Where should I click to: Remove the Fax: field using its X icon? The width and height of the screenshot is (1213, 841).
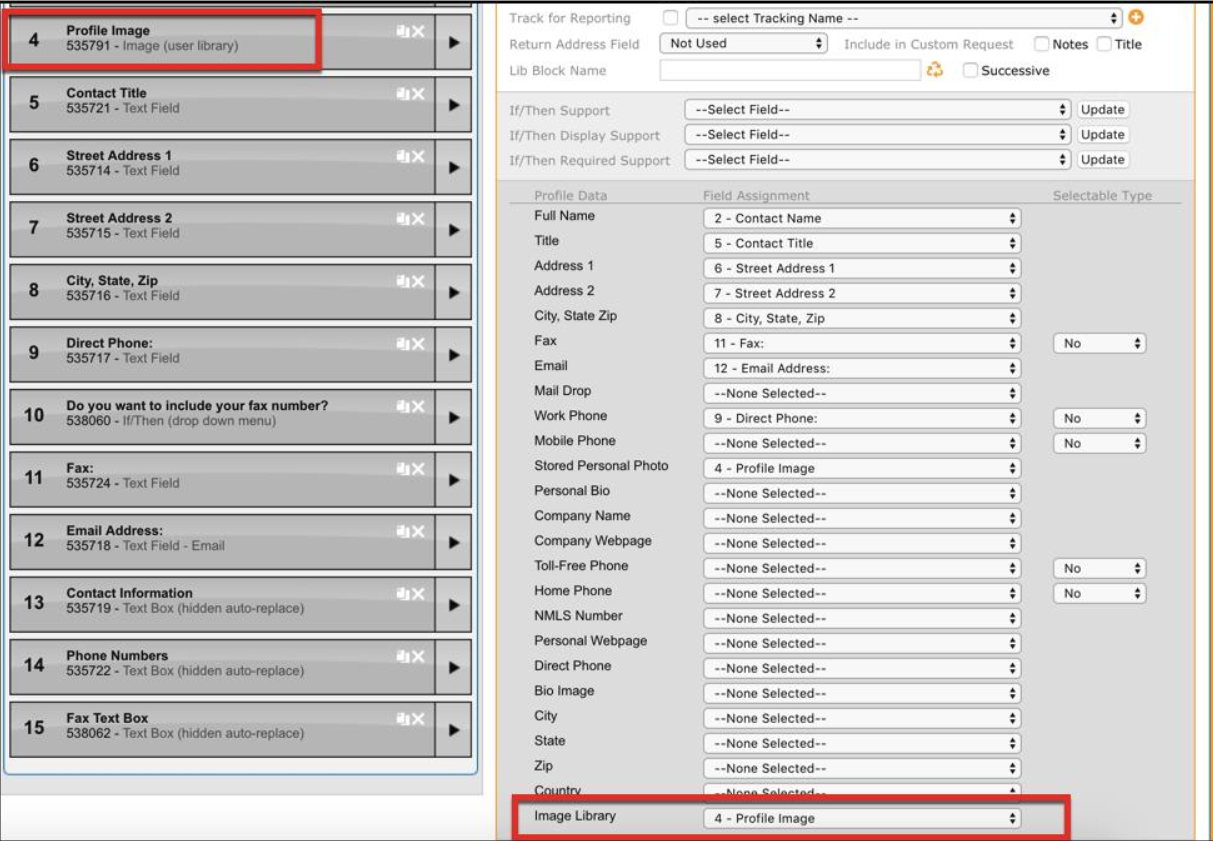tap(418, 469)
